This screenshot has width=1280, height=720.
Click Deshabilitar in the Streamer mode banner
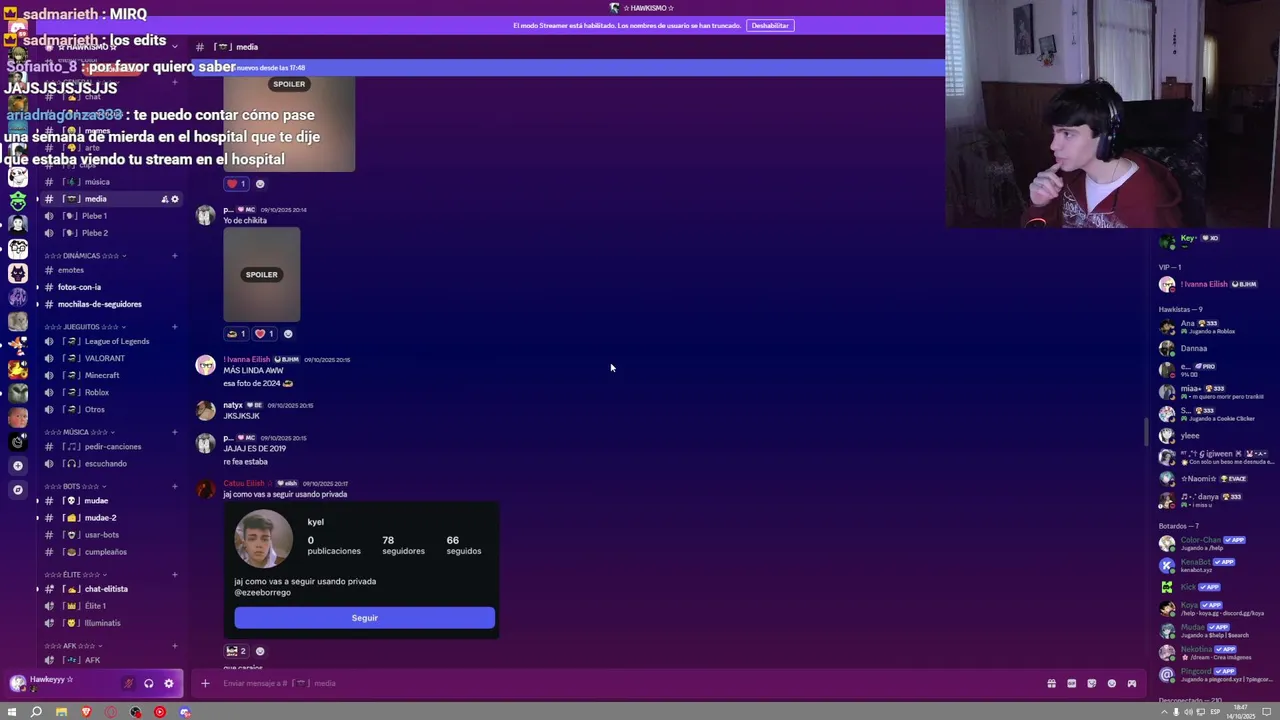pyautogui.click(x=770, y=25)
